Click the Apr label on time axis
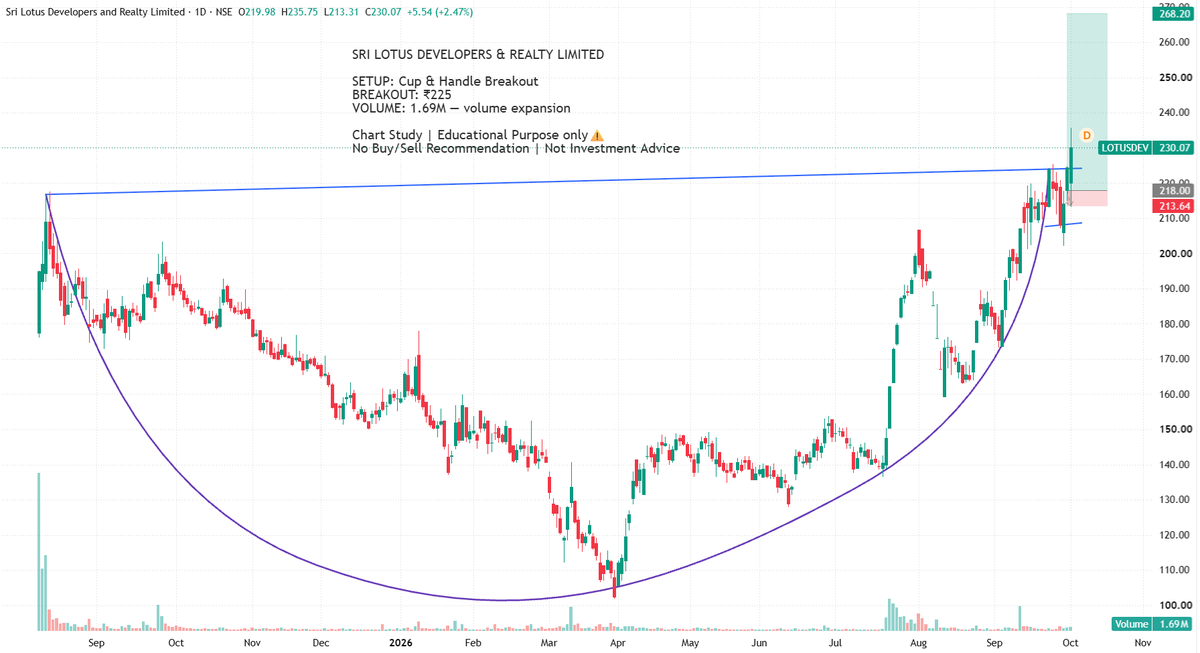 tap(617, 644)
